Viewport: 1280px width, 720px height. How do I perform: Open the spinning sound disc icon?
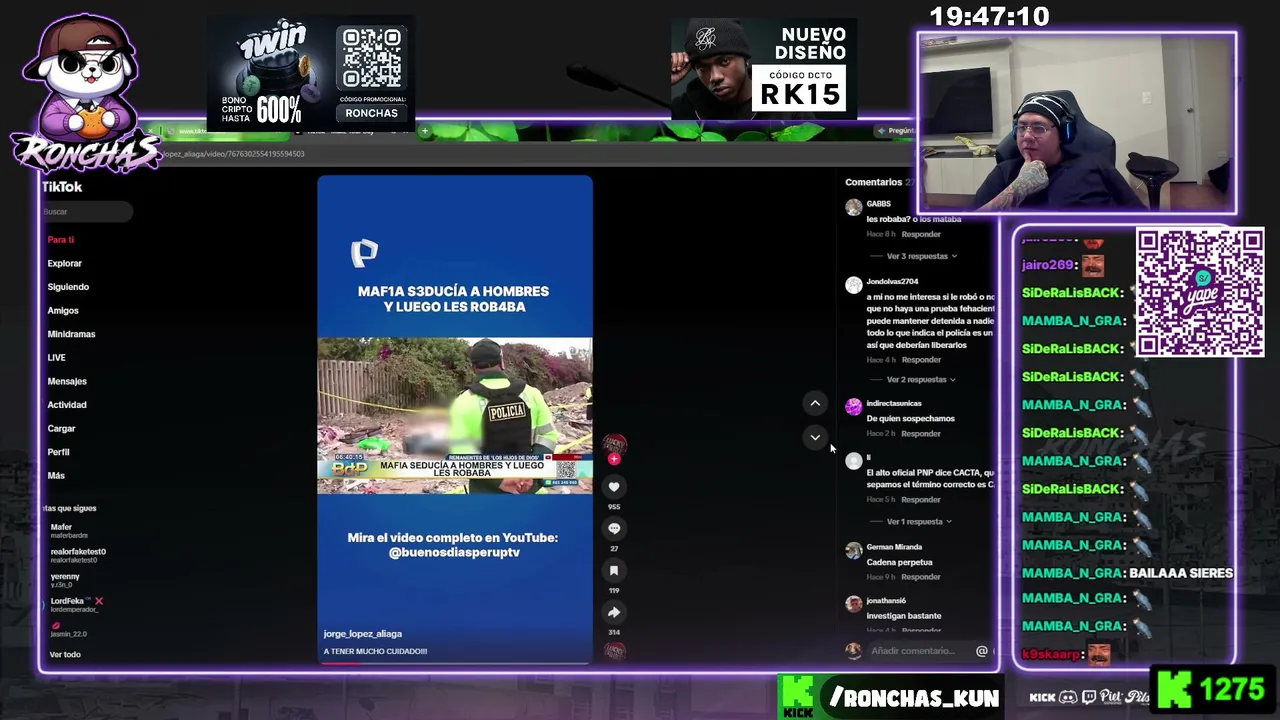click(614, 651)
